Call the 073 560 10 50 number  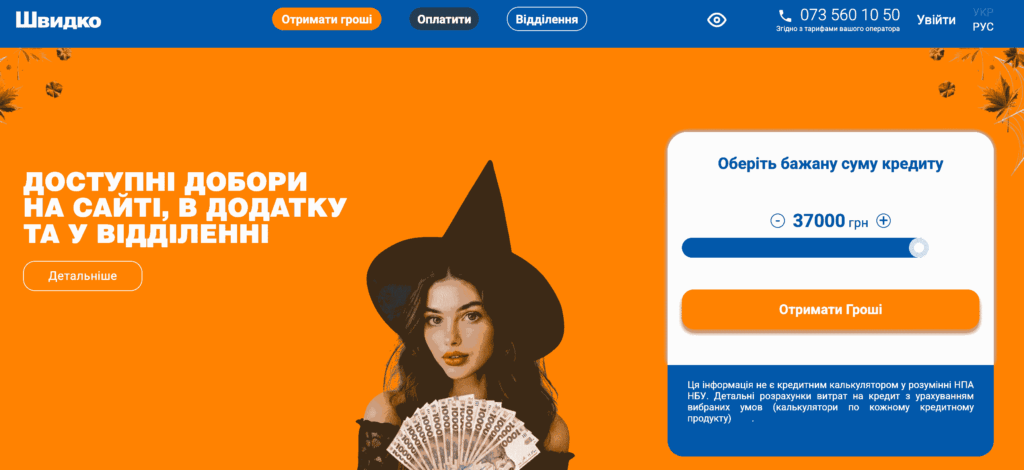[x=850, y=15]
